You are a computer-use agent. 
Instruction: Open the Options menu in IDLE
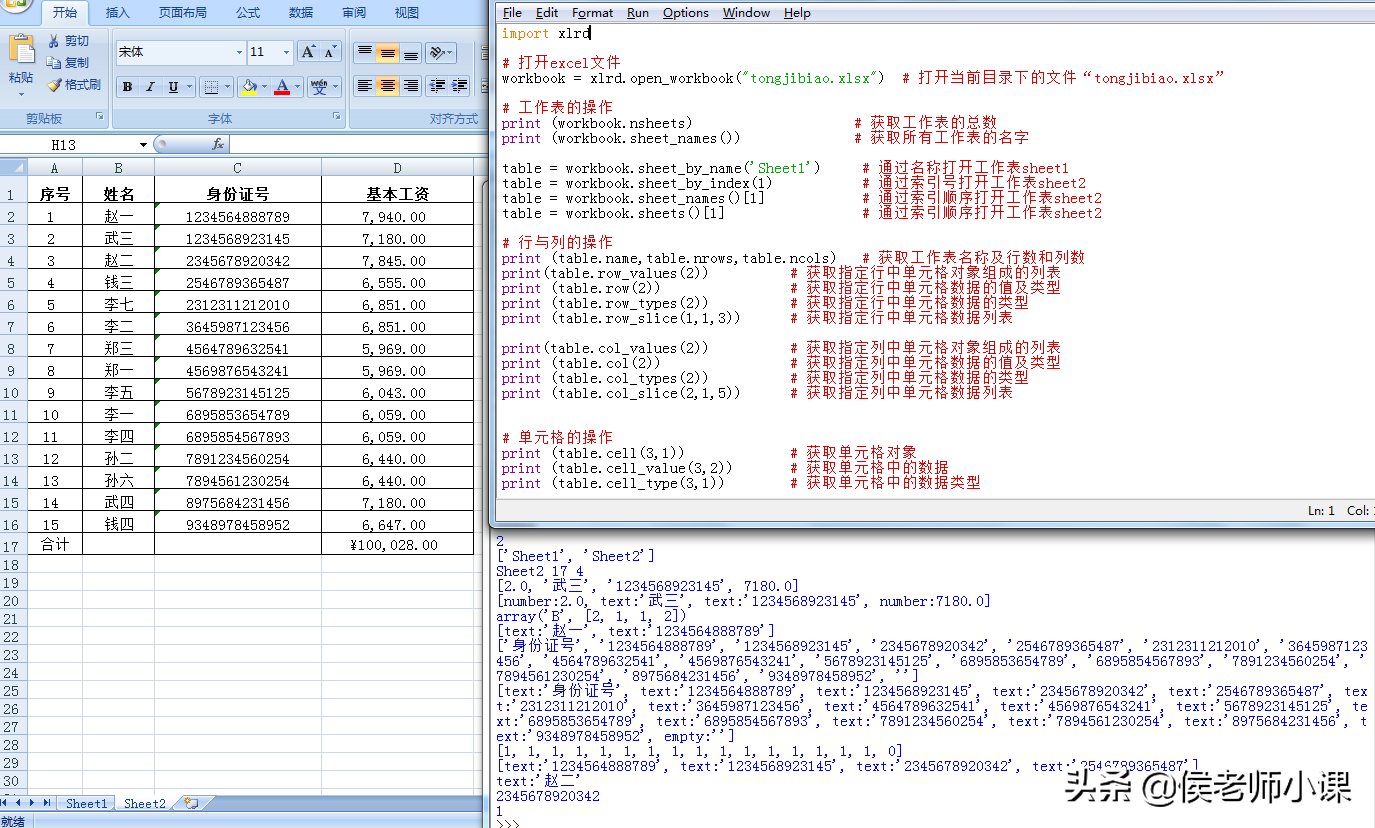click(686, 13)
